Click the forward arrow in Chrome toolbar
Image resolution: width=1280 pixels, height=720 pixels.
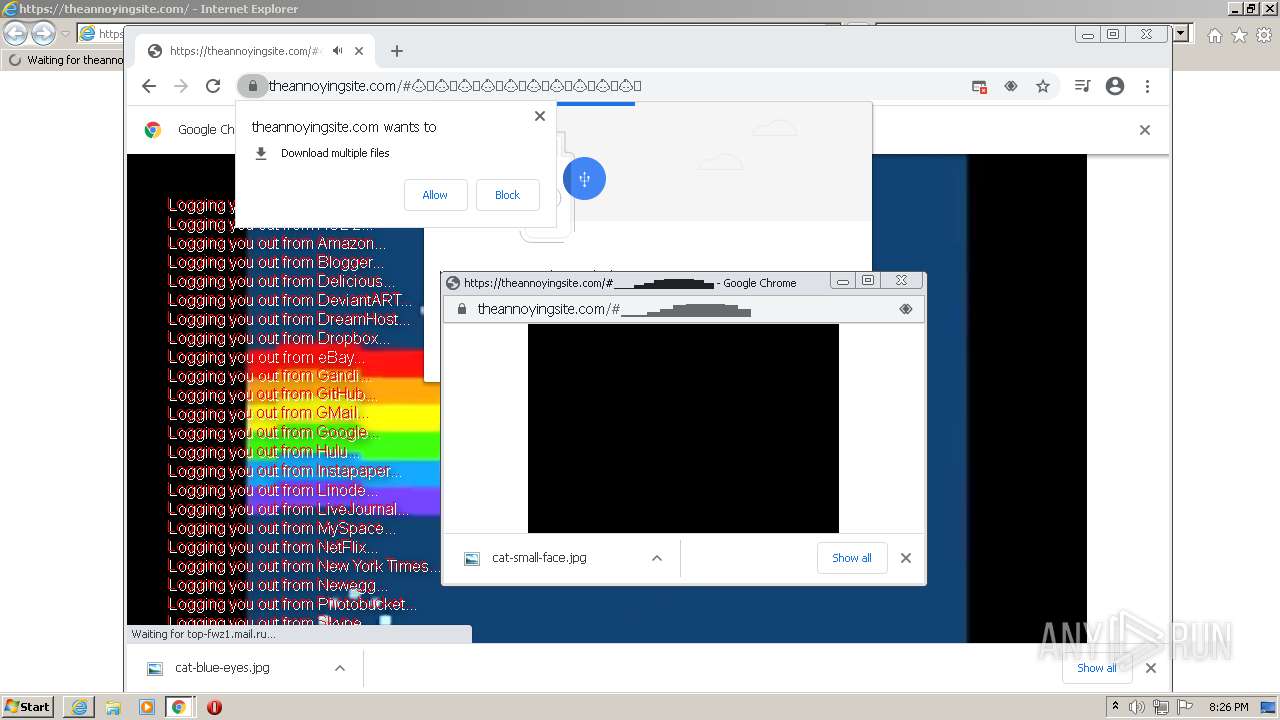pyautogui.click(x=181, y=86)
